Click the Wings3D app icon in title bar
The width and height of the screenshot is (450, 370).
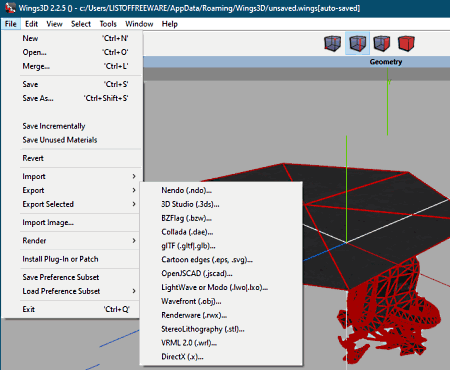(10, 8)
